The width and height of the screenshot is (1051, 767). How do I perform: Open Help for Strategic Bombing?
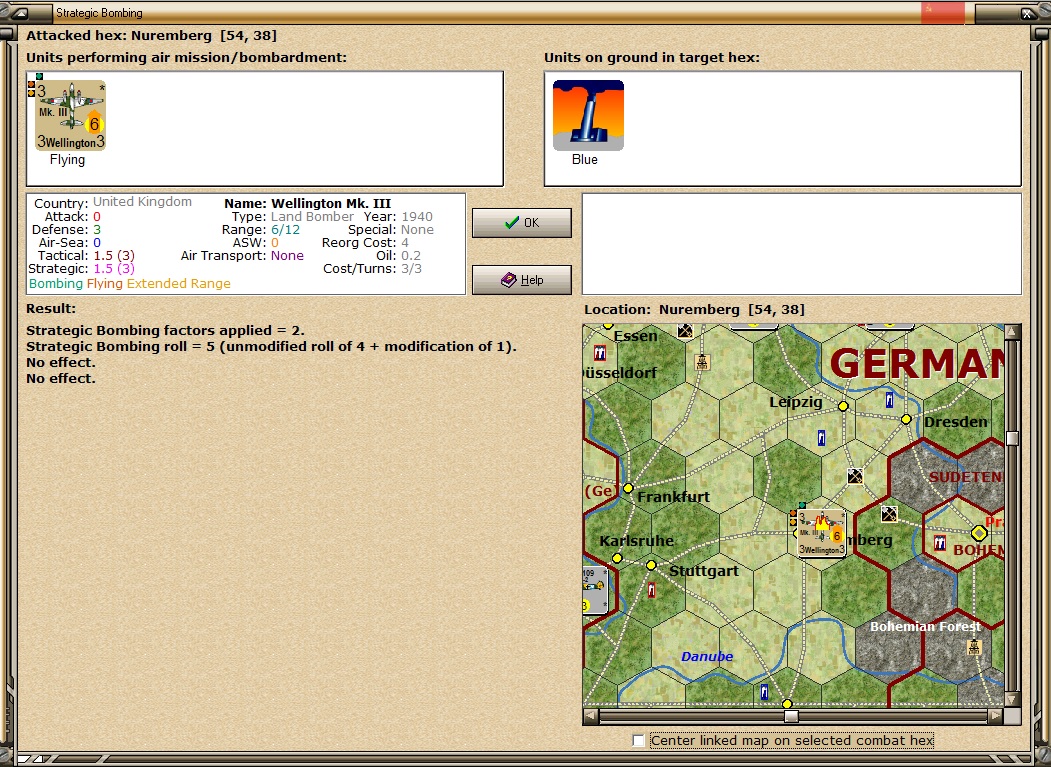(521, 280)
